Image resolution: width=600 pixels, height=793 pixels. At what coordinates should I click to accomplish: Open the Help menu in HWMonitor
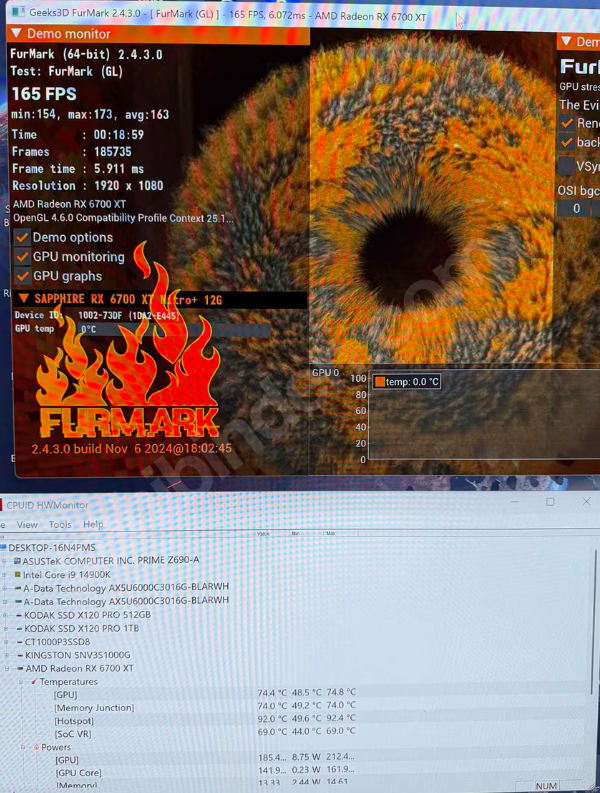click(x=93, y=524)
